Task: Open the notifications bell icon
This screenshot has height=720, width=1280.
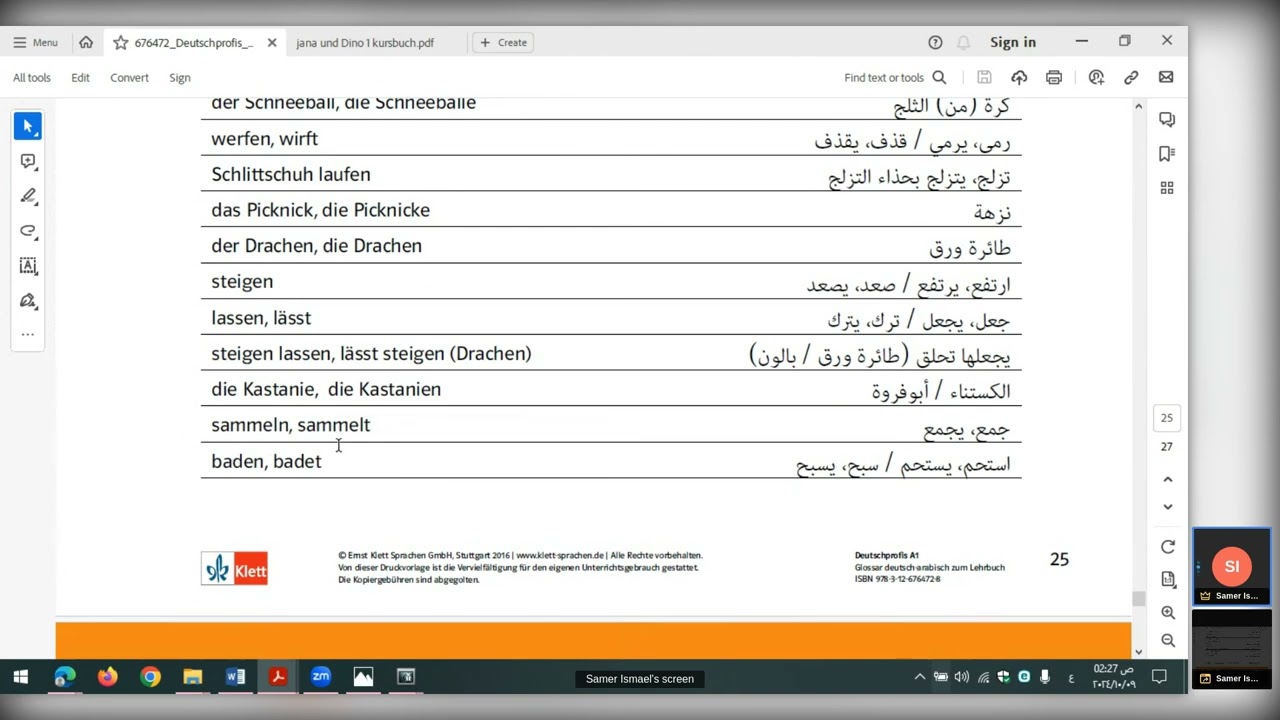Action: tap(963, 43)
